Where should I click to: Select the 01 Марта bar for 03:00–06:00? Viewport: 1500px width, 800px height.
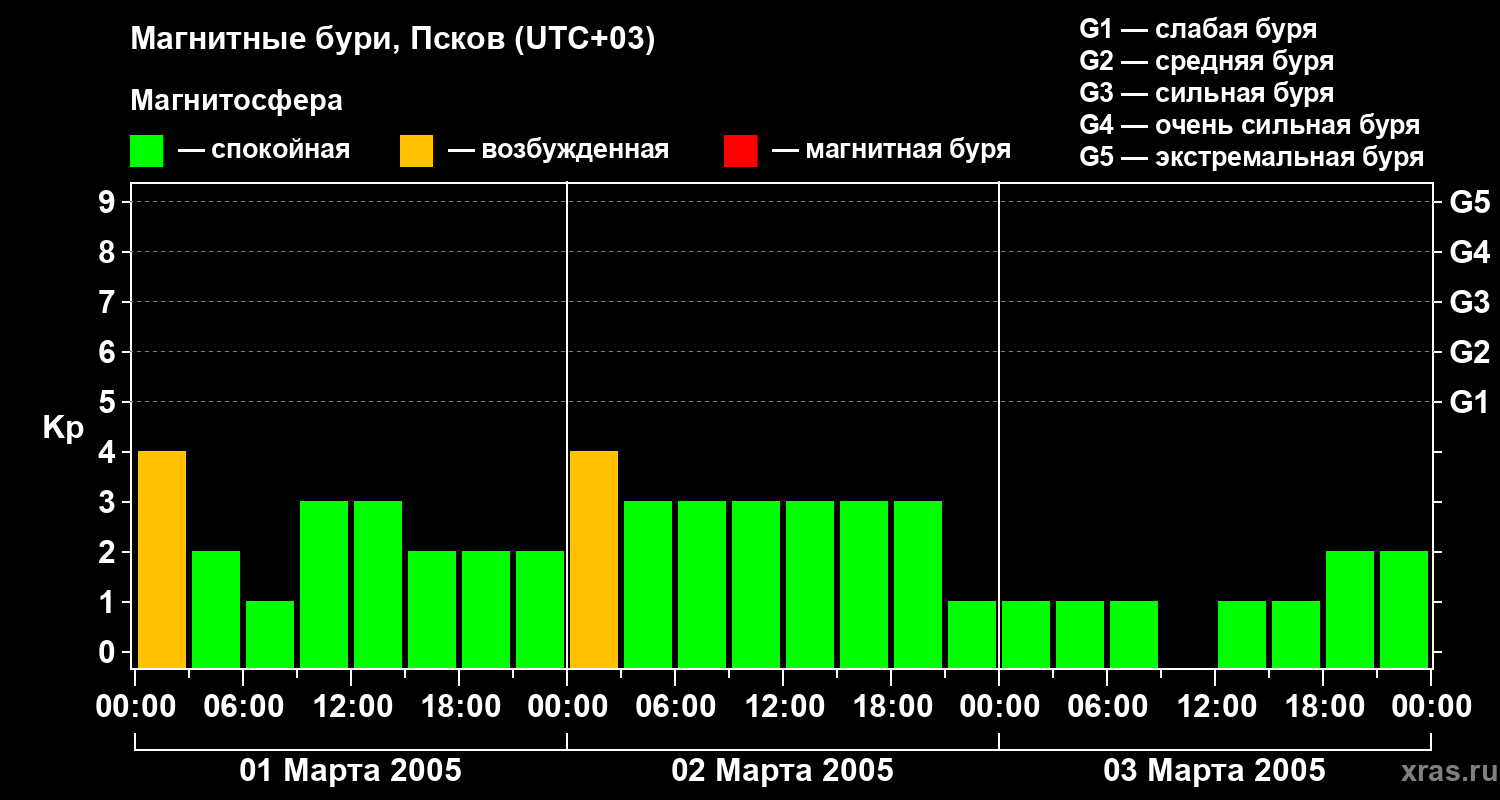(x=216, y=609)
